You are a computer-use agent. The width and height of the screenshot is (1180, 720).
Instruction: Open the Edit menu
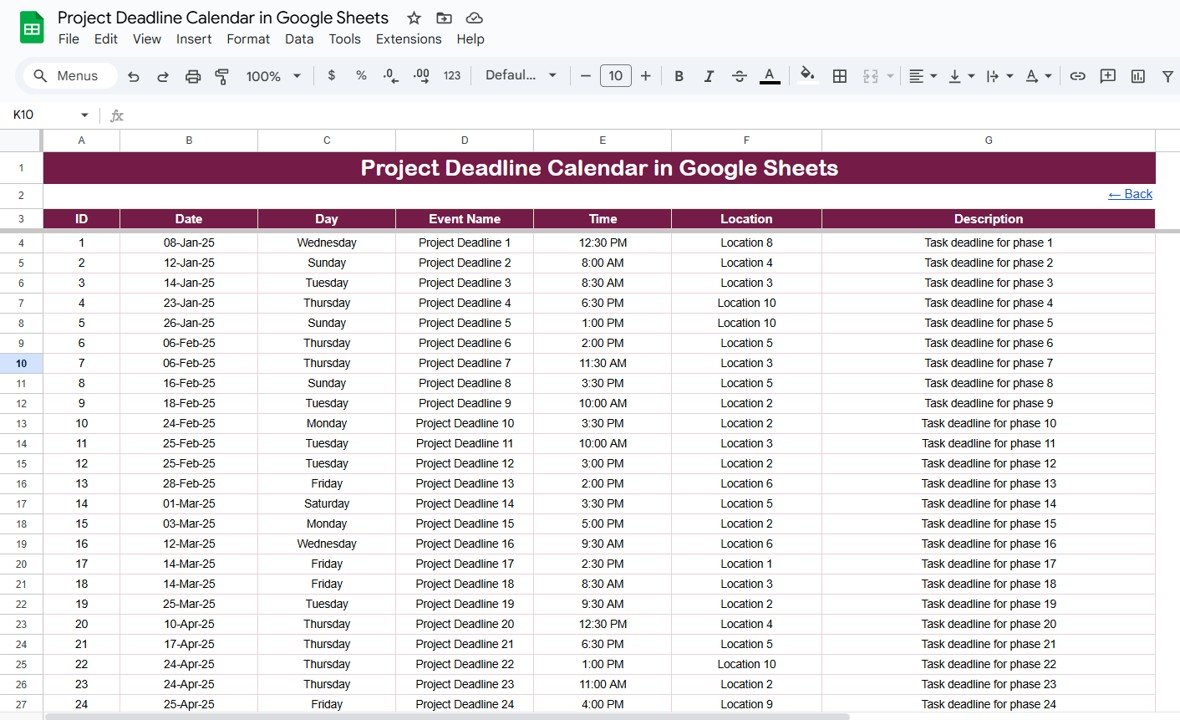click(105, 39)
